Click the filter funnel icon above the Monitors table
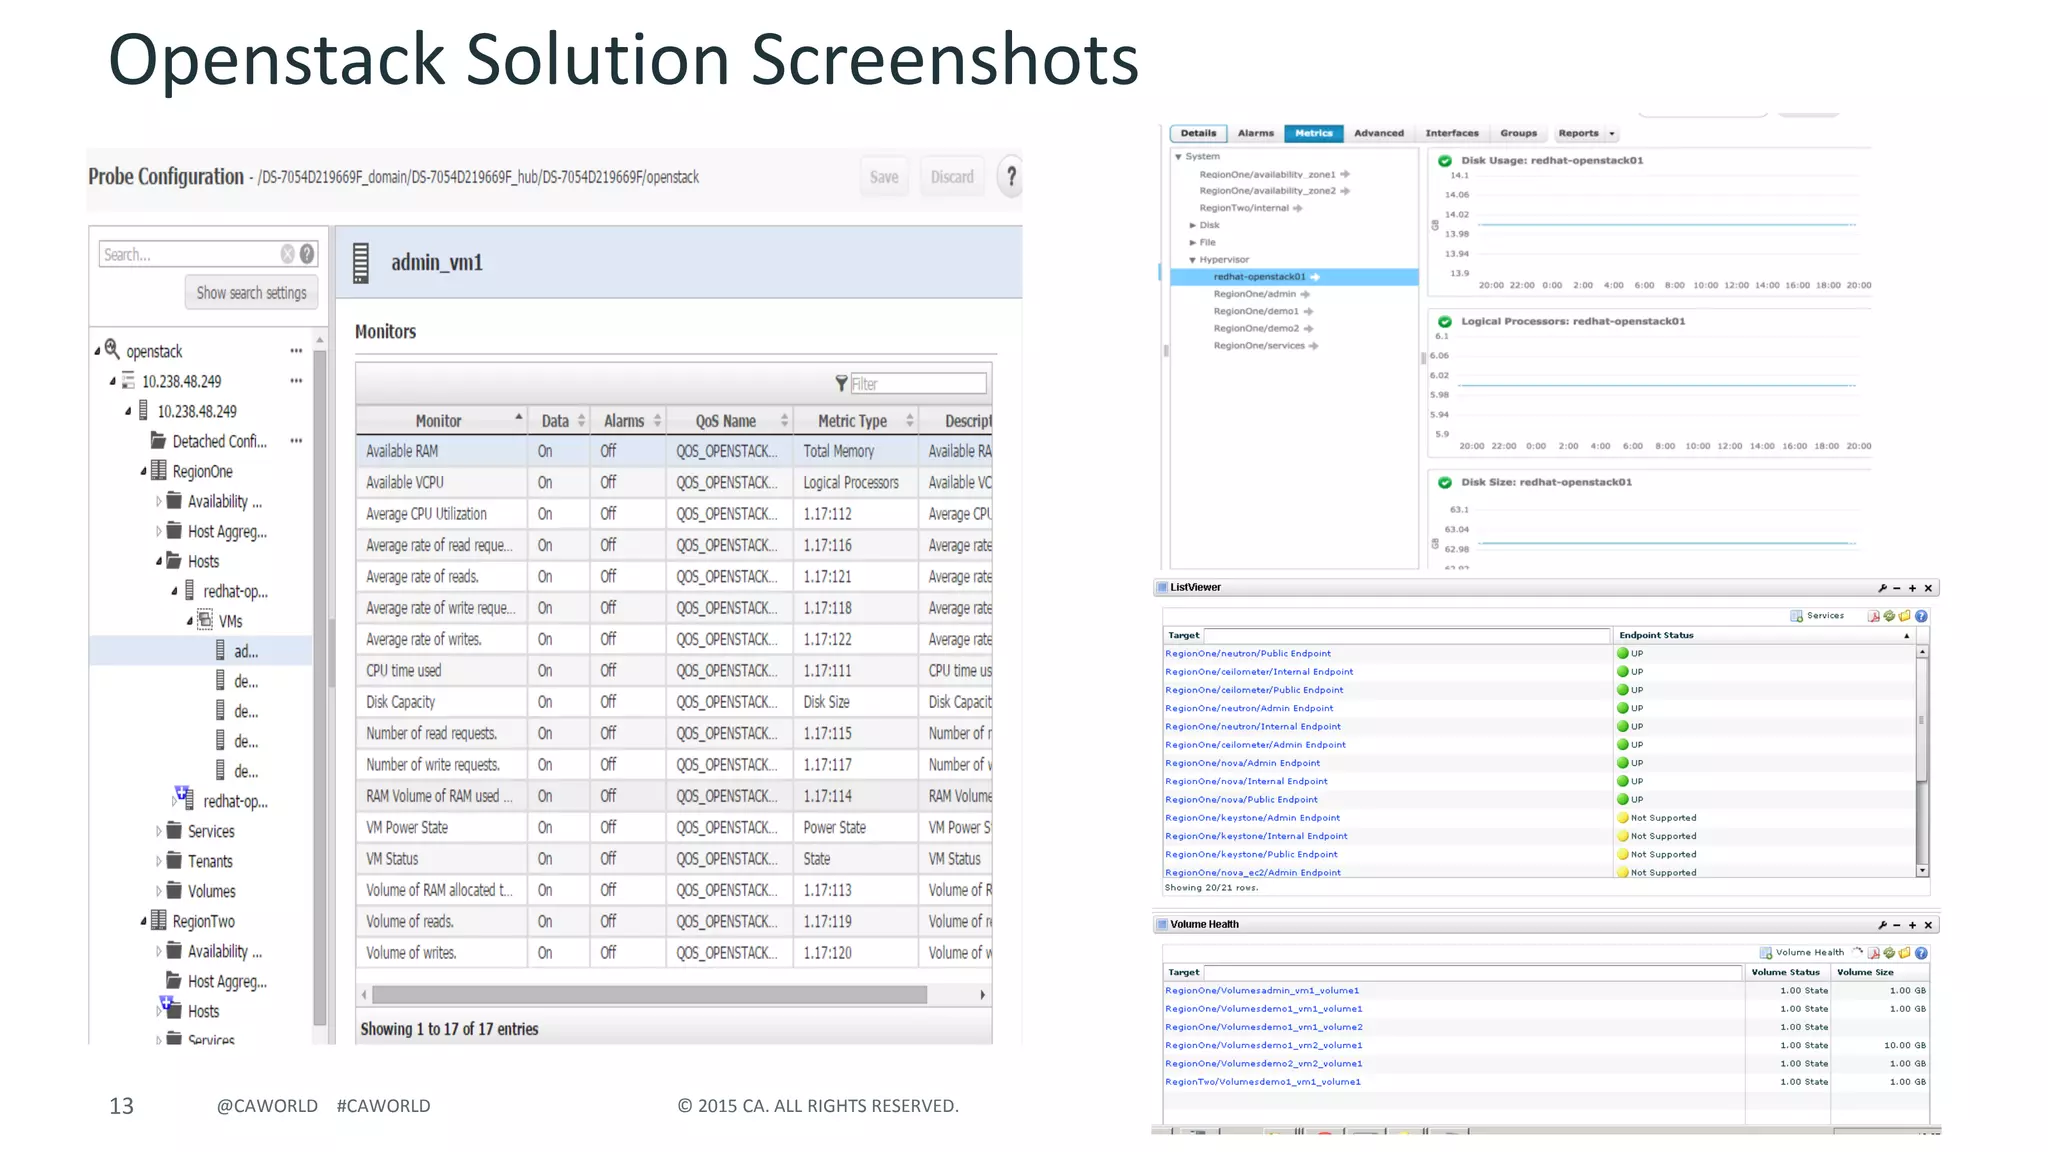This screenshot has width=2048, height=1152. pyautogui.click(x=841, y=383)
